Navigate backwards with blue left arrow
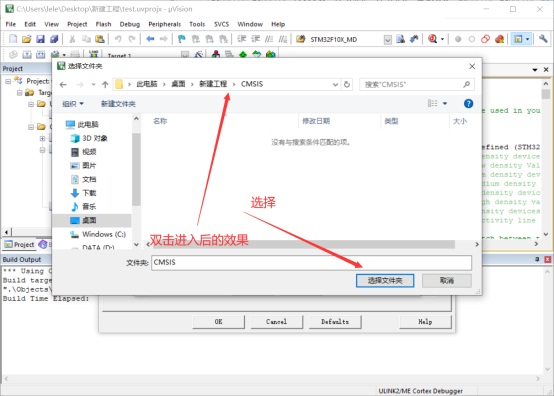Image resolution: width=554 pixels, height=396 pixels. pyautogui.click(x=150, y=39)
